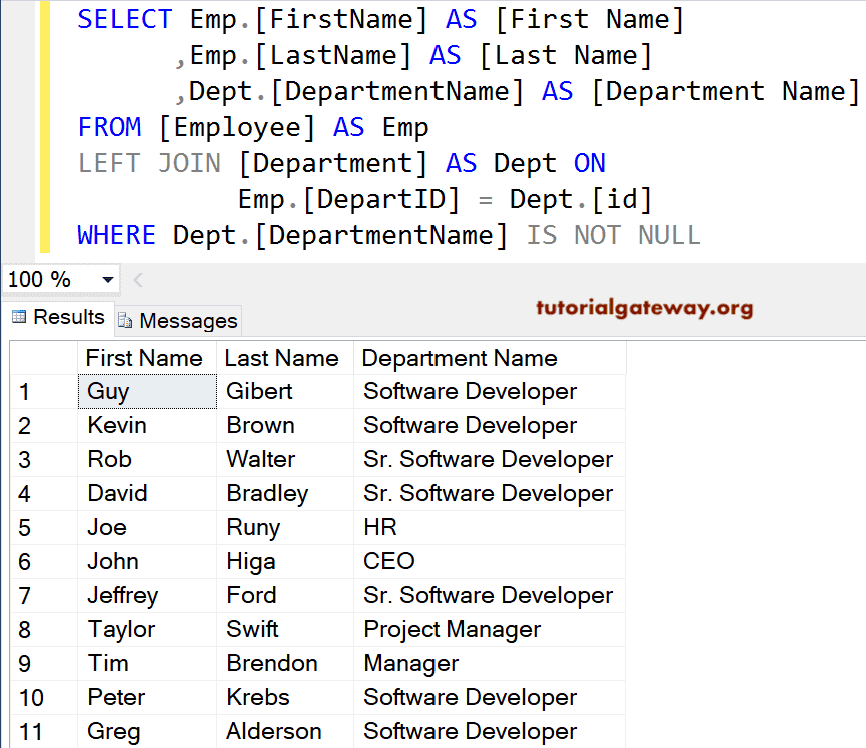
Task: Select the cell containing Joe
Action: pyautogui.click(x=147, y=528)
